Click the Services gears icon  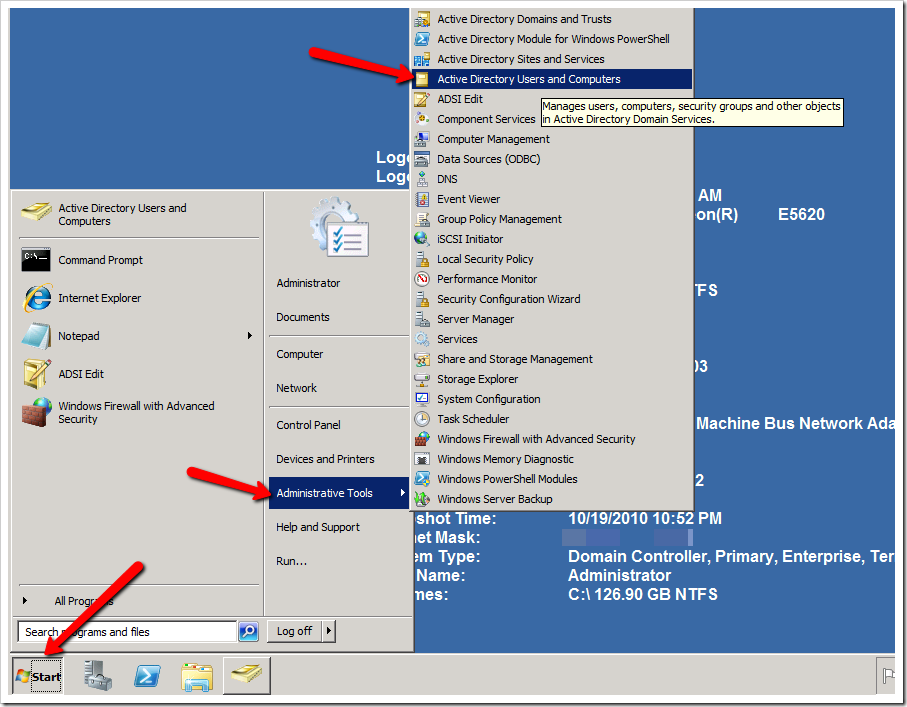pos(422,339)
